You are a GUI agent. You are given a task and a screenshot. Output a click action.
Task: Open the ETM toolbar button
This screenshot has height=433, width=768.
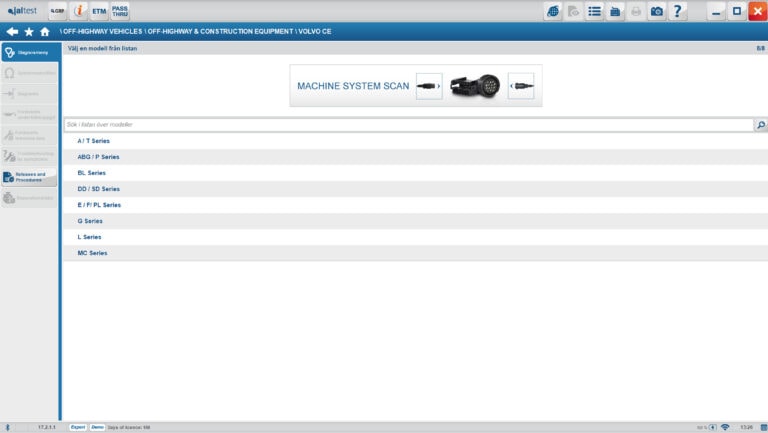[x=99, y=11]
